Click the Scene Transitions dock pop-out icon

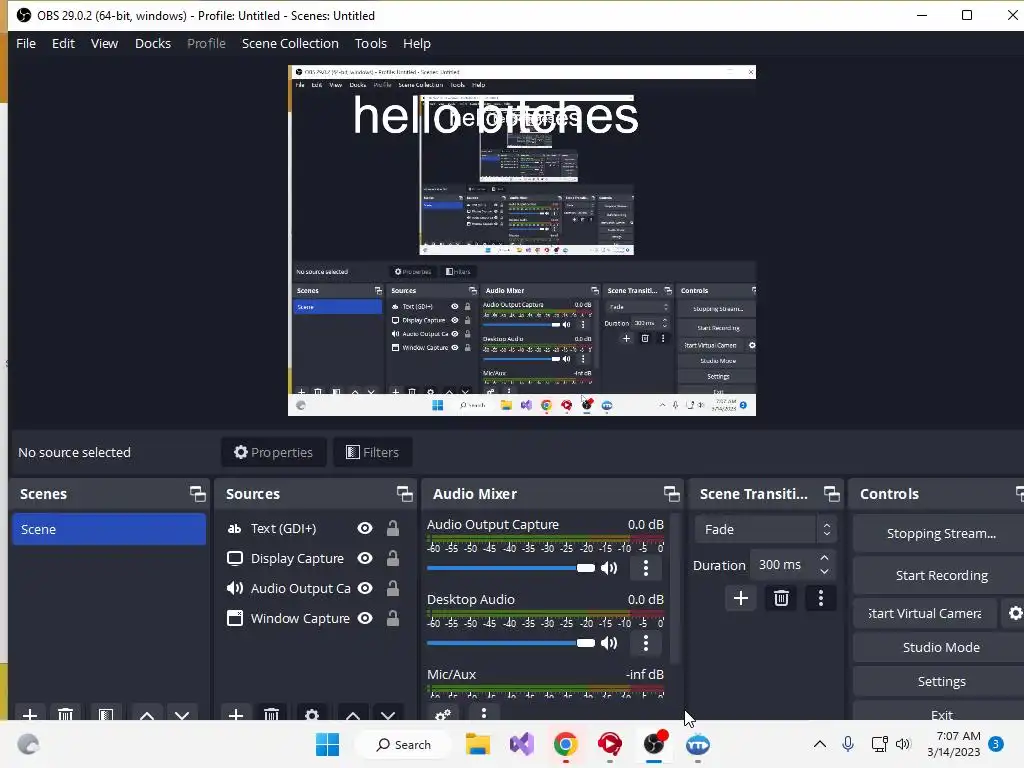point(831,494)
